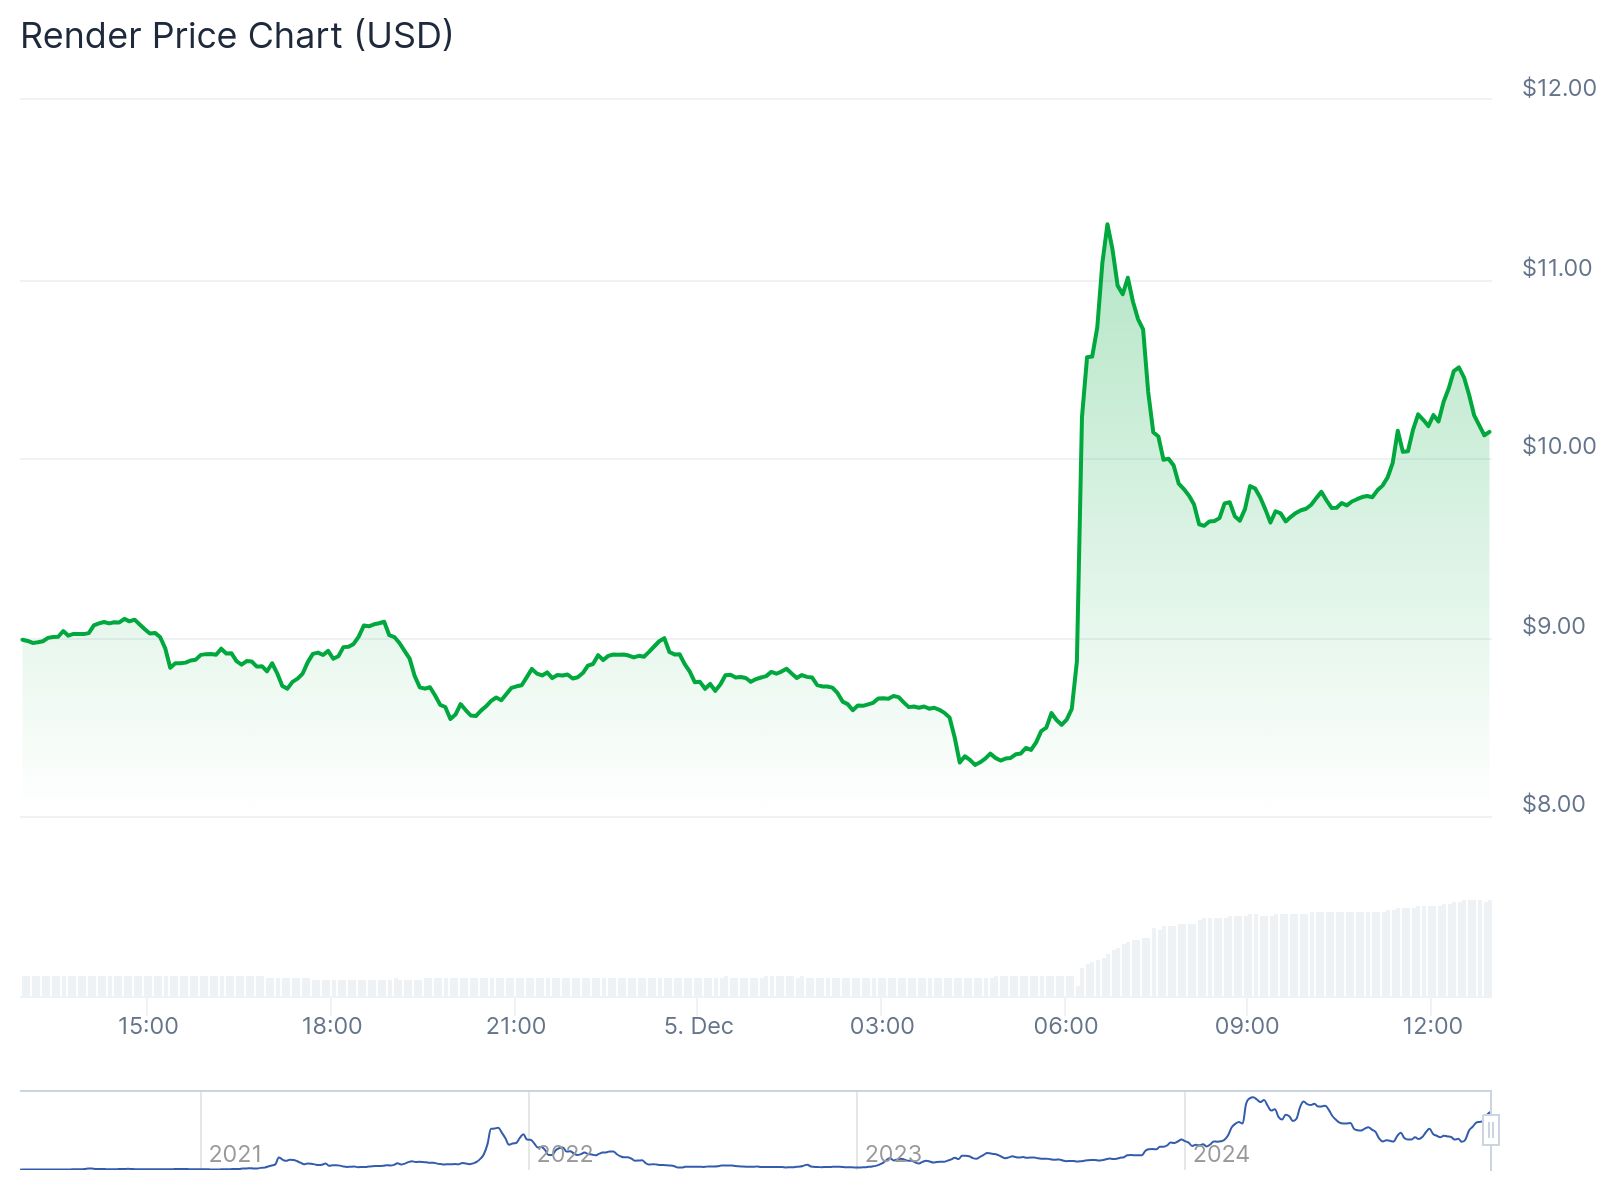The height and width of the screenshot is (1200, 1618).
Task: Click the 2023 label in navigator
Action: coord(892,1154)
